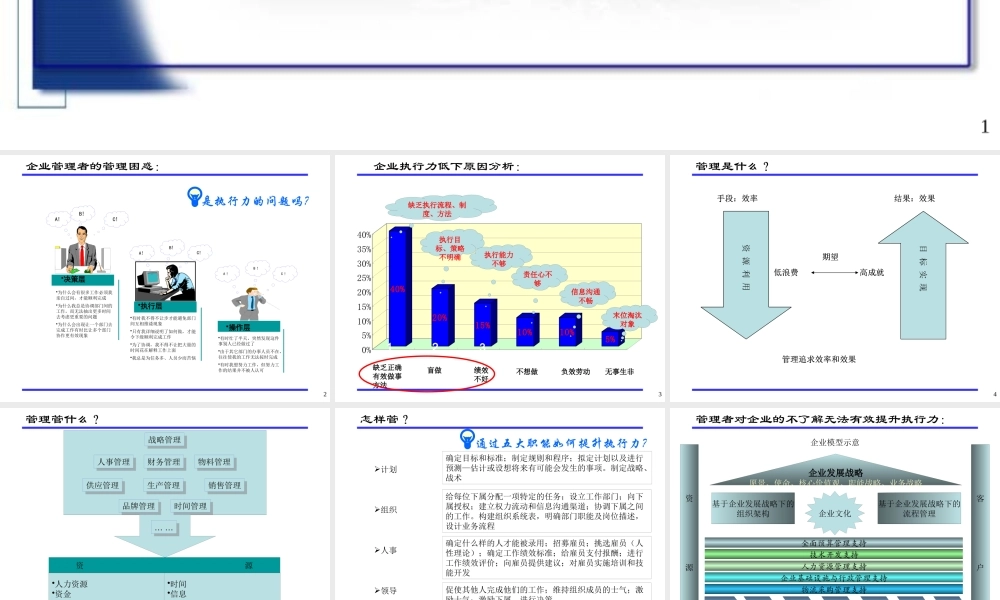1000x600 pixels.
Task: Click the 手段：效率 text
Action: click(x=737, y=198)
